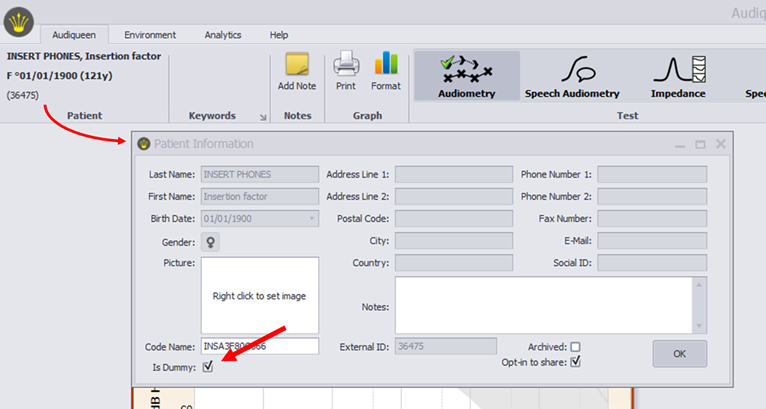
Task: Click into Address Line 1 field
Action: coord(454,174)
